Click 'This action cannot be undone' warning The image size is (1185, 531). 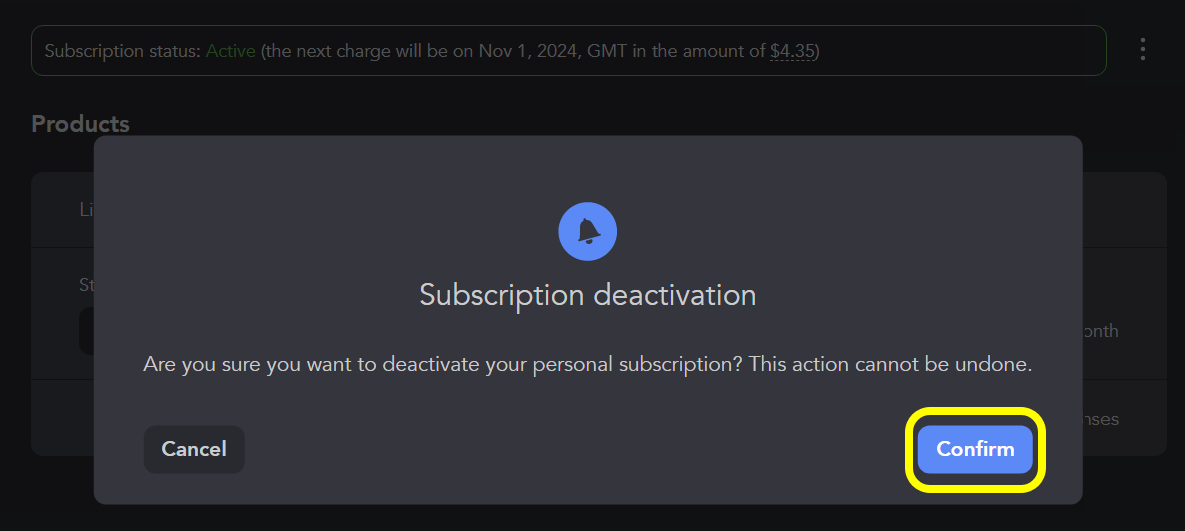[x=890, y=364]
